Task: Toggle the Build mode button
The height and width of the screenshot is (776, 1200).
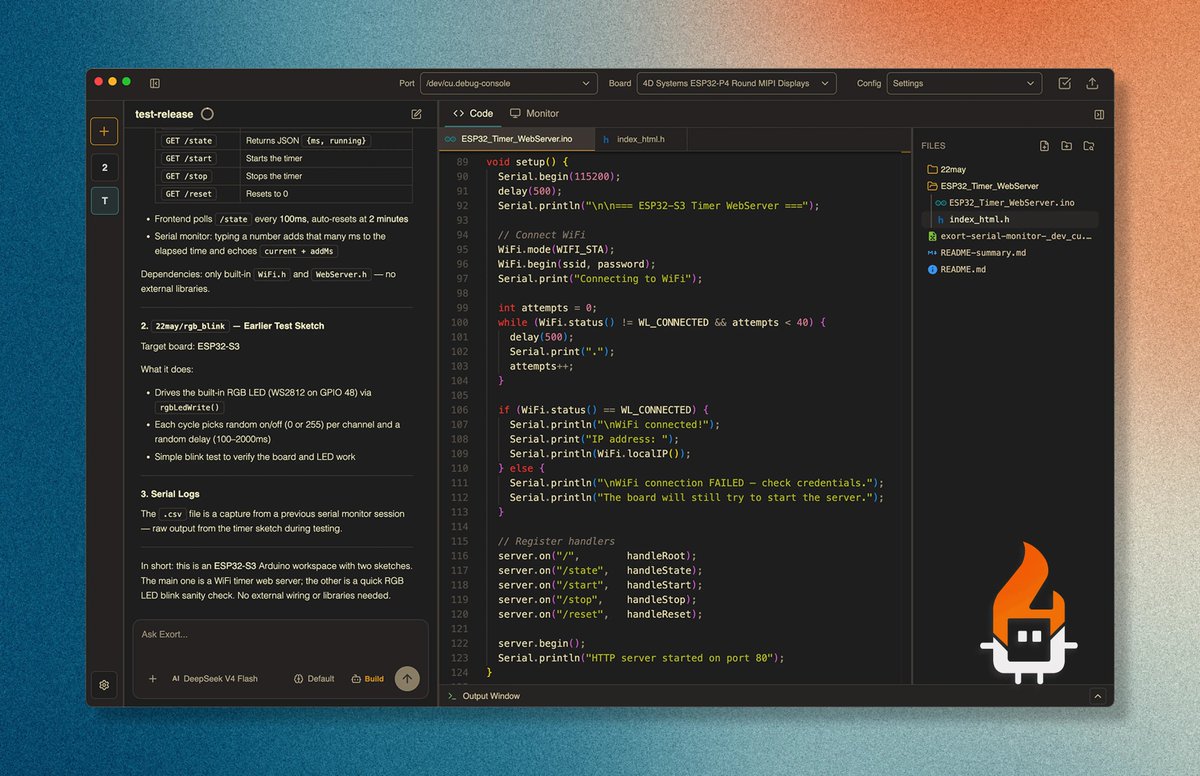Action: (367, 678)
